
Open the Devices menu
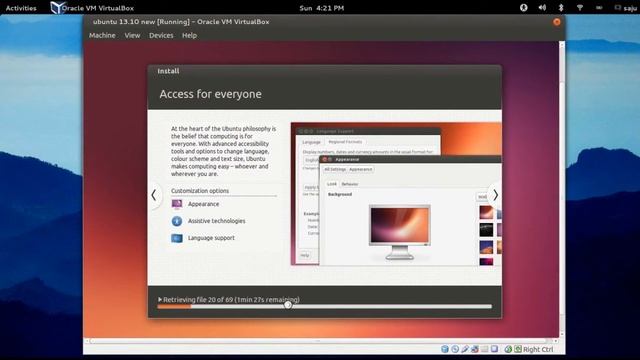[161, 36]
